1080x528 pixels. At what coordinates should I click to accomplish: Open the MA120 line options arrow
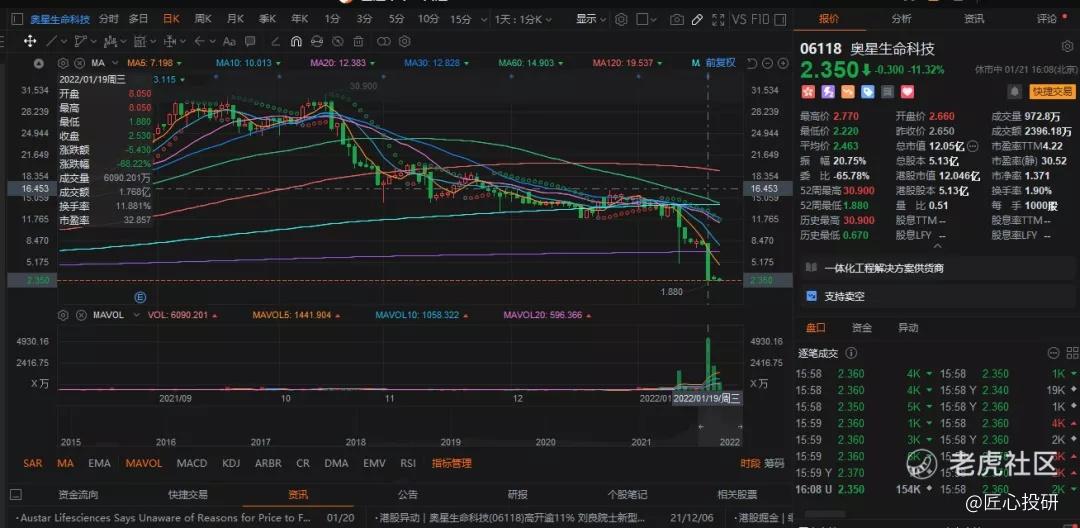(660, 63)
